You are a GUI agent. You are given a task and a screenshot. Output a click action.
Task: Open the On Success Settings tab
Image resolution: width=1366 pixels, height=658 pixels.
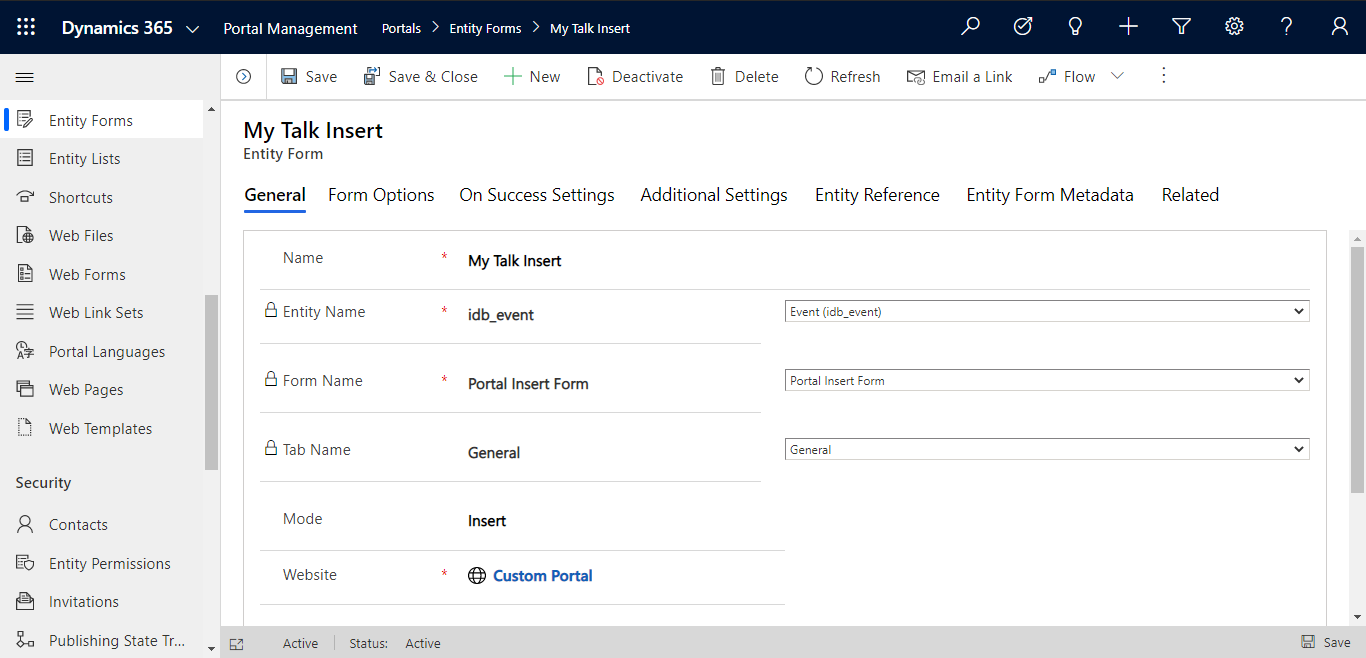tap(537, 195)
